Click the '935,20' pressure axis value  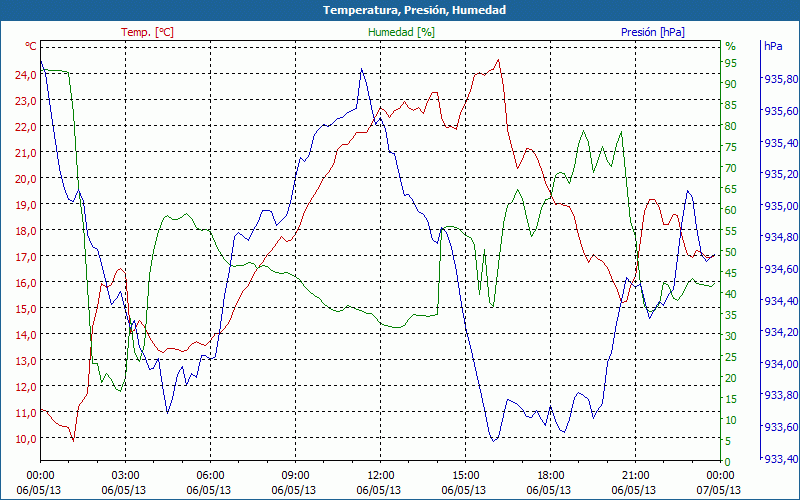[781, 174]
